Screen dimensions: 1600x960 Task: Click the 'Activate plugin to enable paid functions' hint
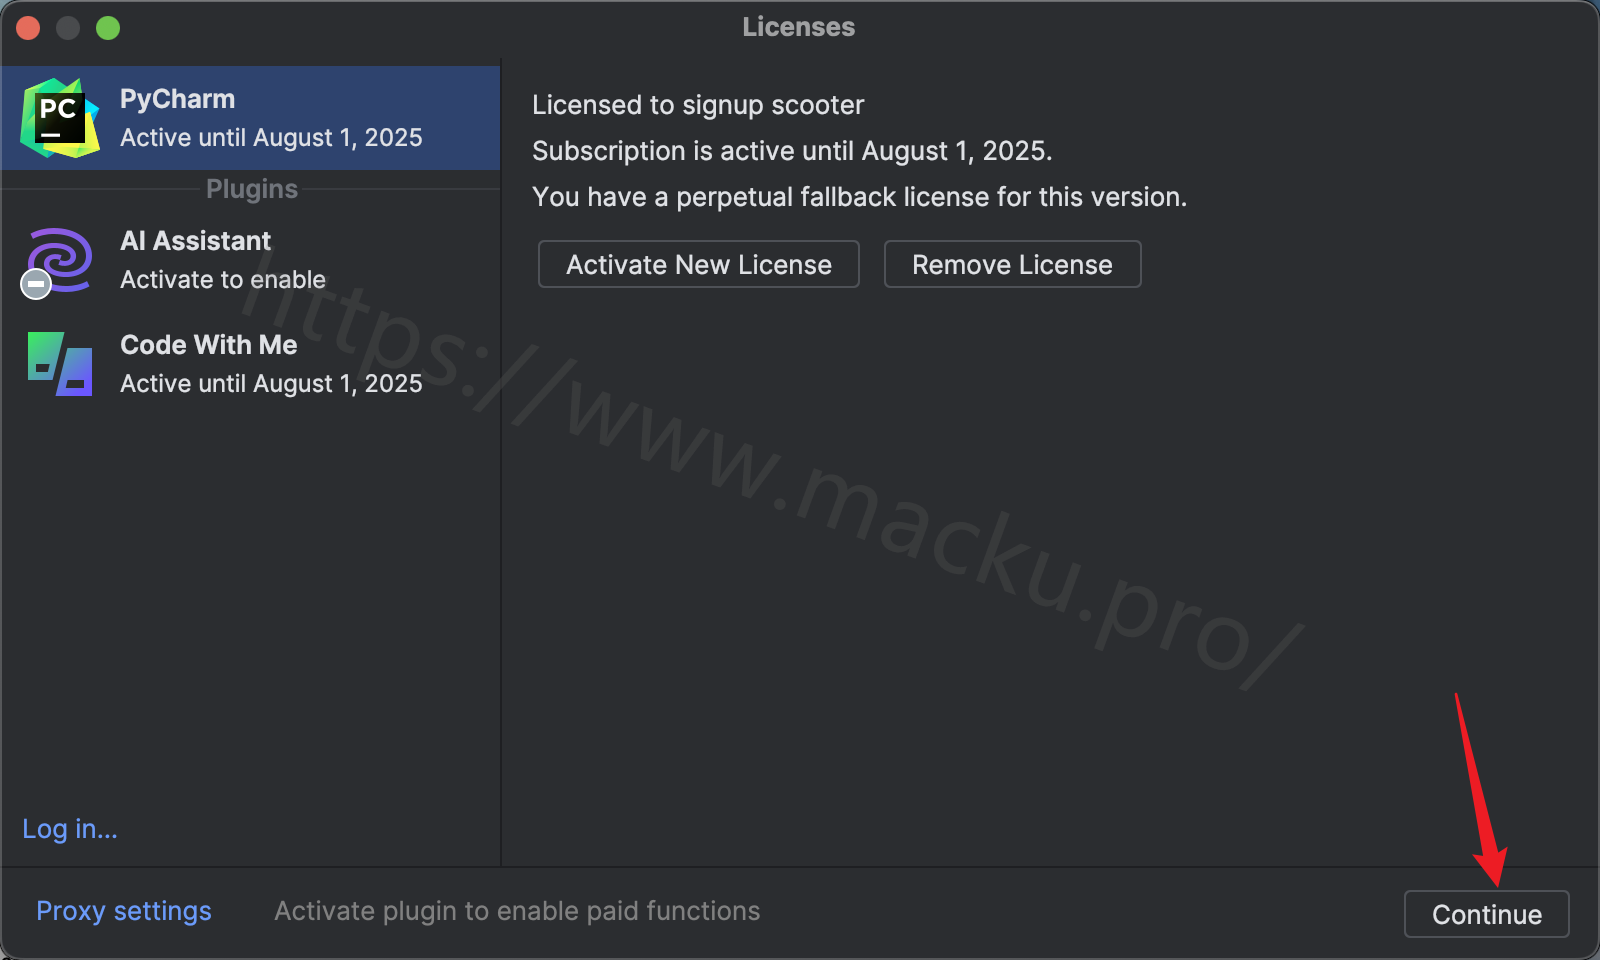517,911
